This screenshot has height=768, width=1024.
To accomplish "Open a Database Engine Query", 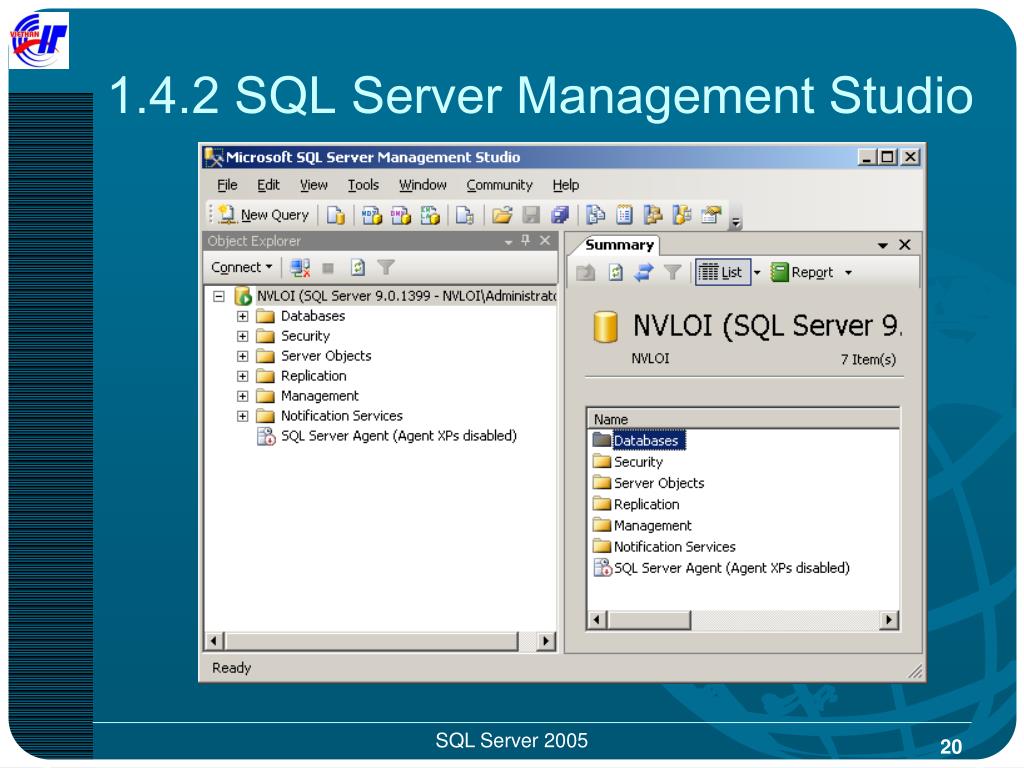I will click(x=336, y=215).
